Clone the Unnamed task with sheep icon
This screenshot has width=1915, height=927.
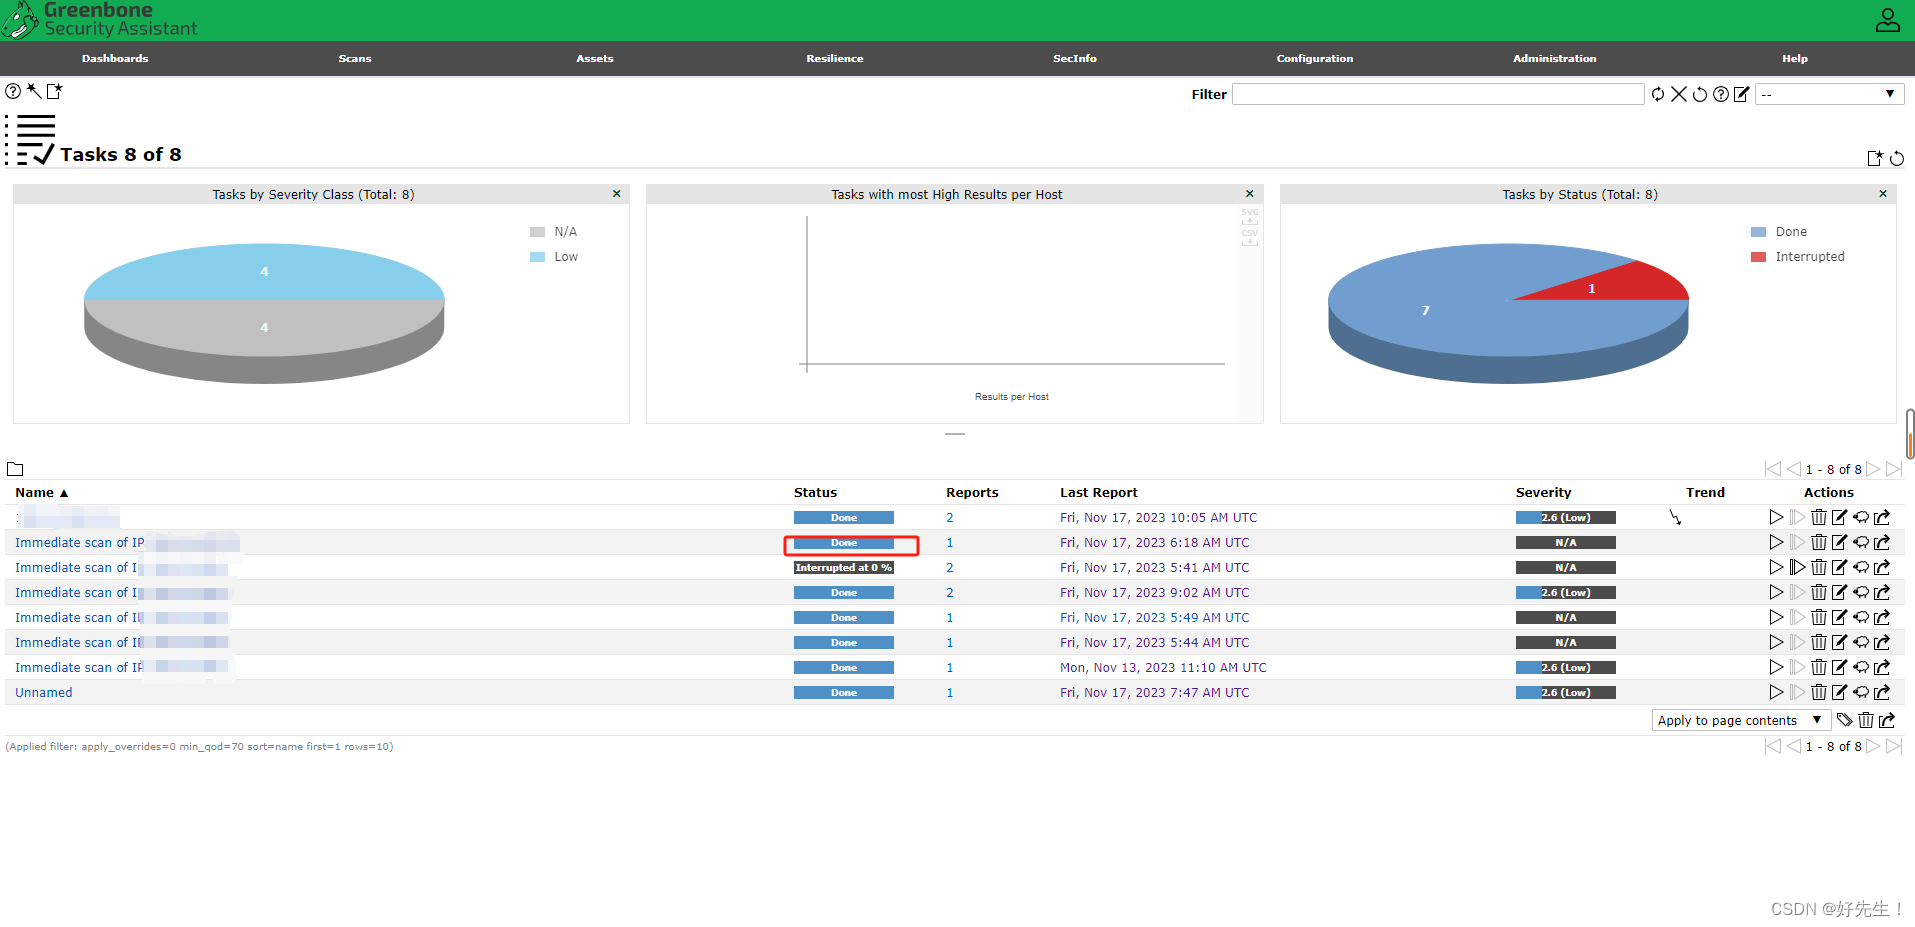pyautogui.click(x=1861, y=692)
